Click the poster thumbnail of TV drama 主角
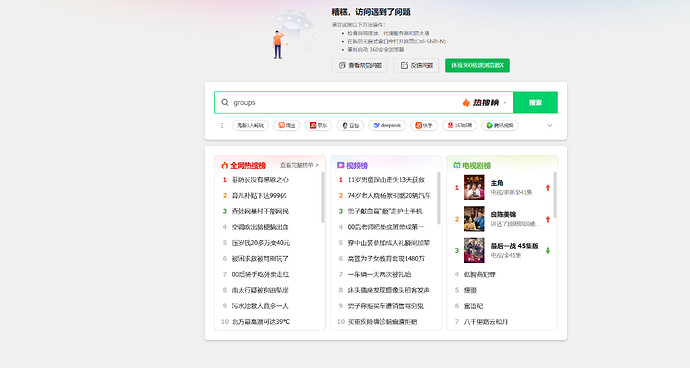This screenshot has width=690, height=368. [474, 188]
